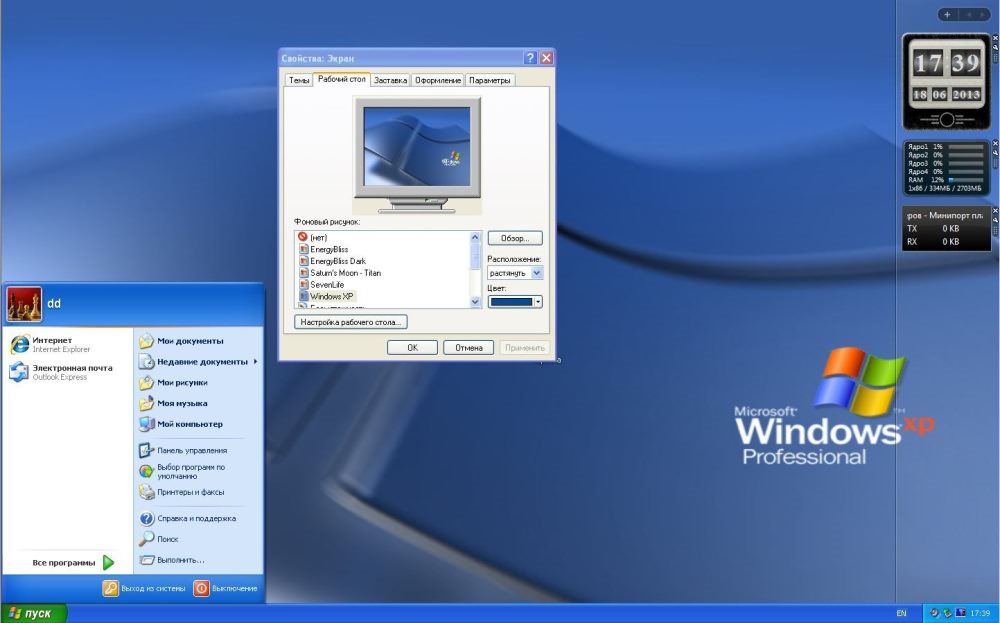Click the Выключение power button
The height and width of the screenshot is (623, 1000).
(x=225, y=588)
